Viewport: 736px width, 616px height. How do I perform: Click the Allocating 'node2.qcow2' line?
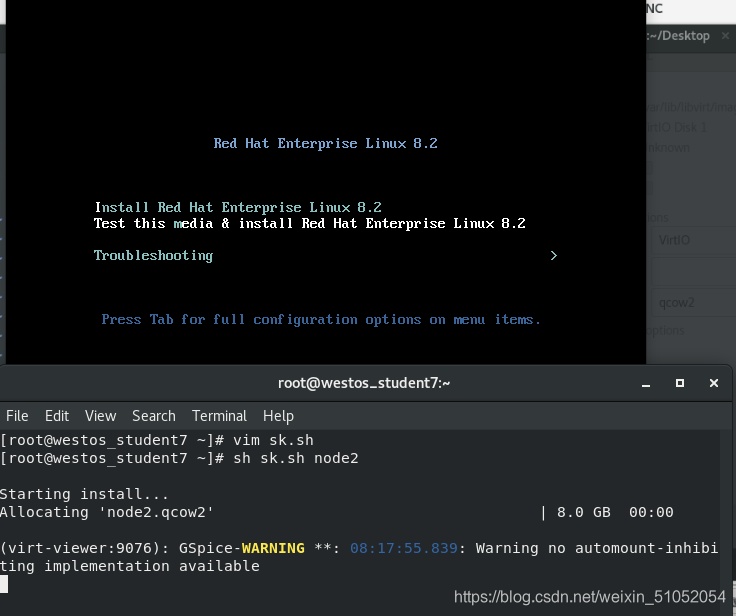[107, 512]
